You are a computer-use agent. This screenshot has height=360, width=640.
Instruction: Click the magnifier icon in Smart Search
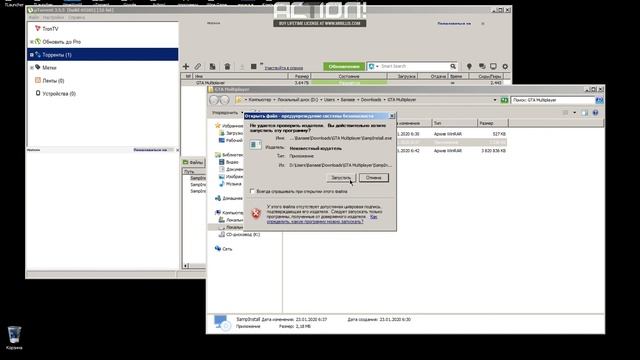(x=453, y=66)
